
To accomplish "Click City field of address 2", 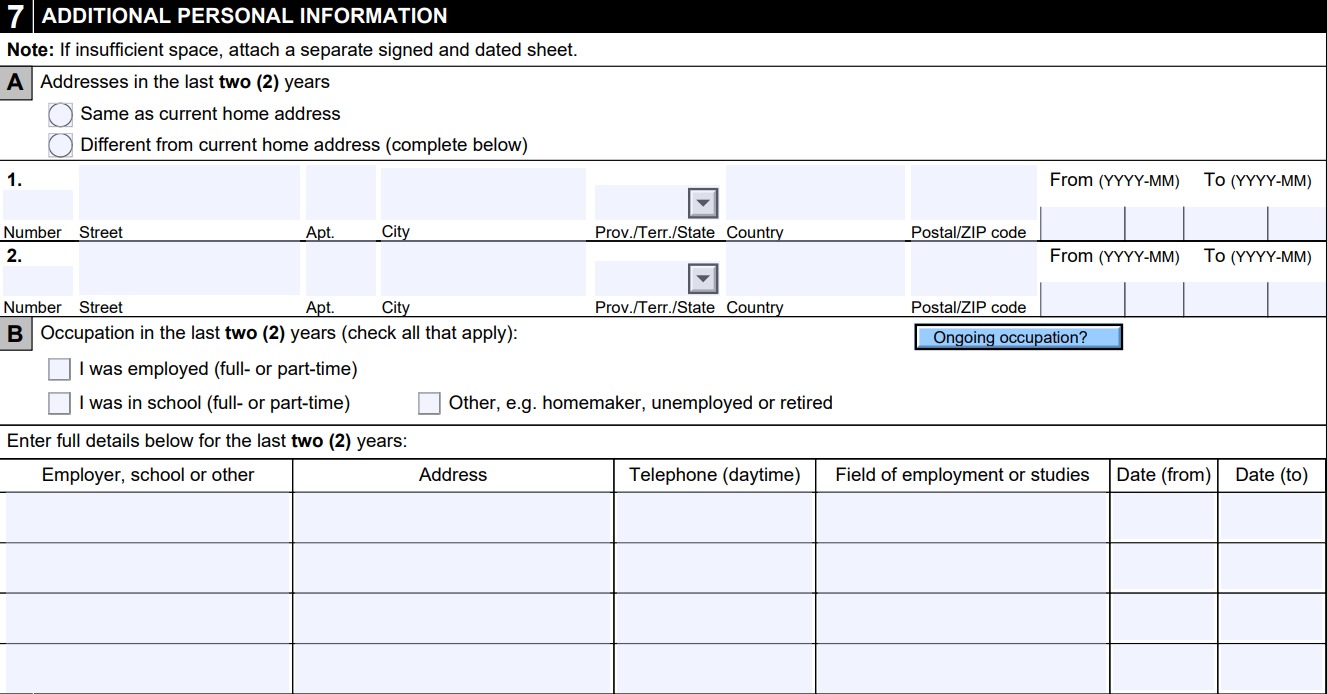I will [483, 269].
